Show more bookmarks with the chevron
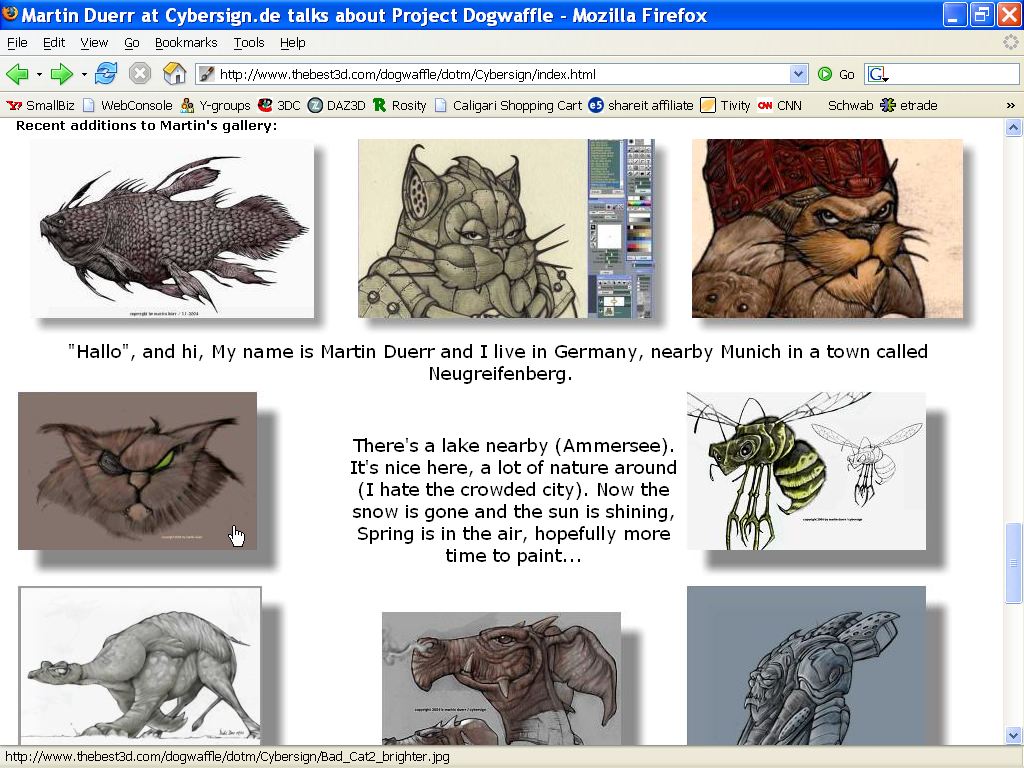The width and height of the screenshot is (1024, 768). (1010, 105)
